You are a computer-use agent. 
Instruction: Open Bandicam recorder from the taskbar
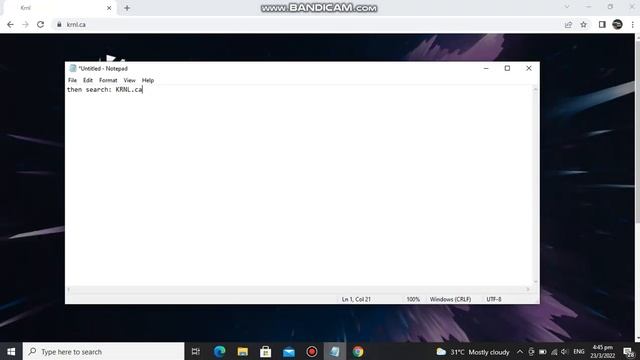tap(312, 351)
